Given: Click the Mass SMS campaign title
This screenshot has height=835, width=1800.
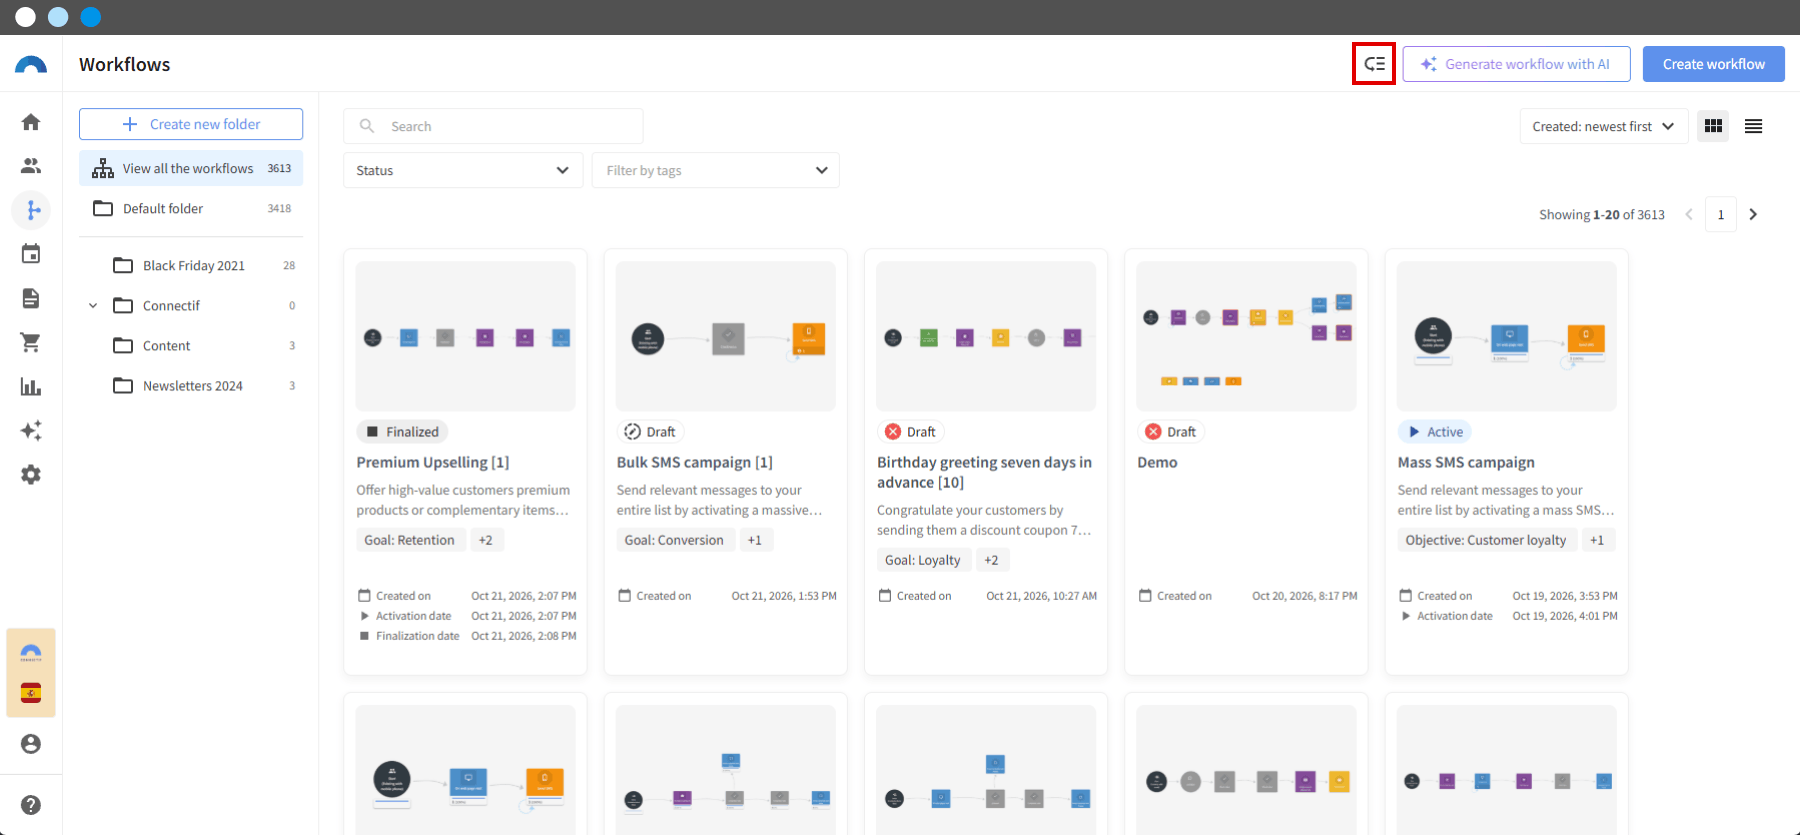Looking at the screenshot, I should 1466,462.
